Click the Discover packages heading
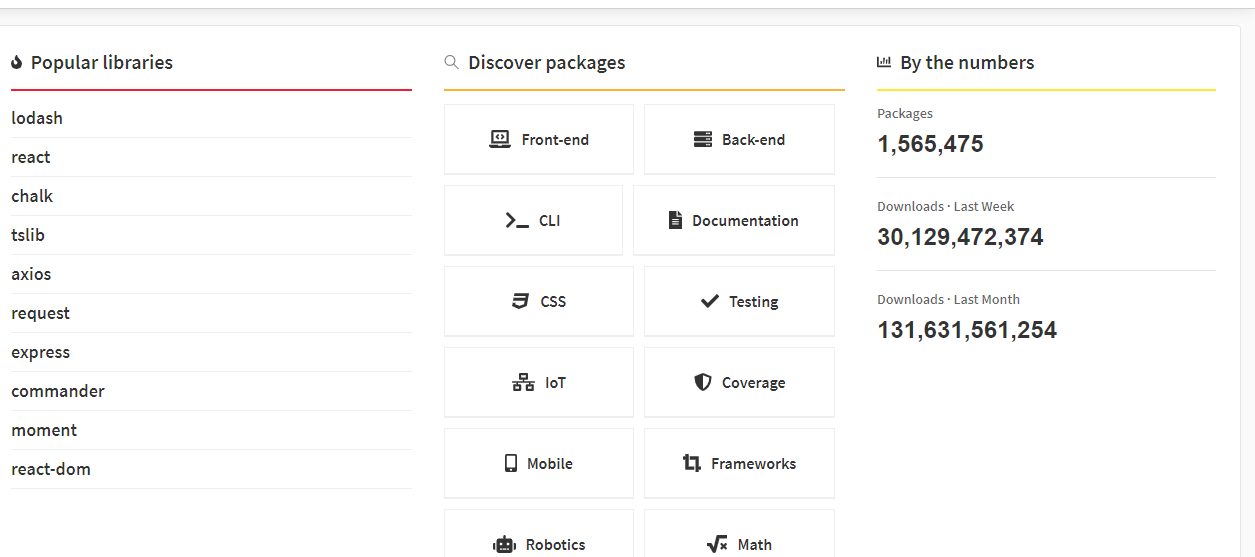1255x557 pixels. (x=547, y=62)
